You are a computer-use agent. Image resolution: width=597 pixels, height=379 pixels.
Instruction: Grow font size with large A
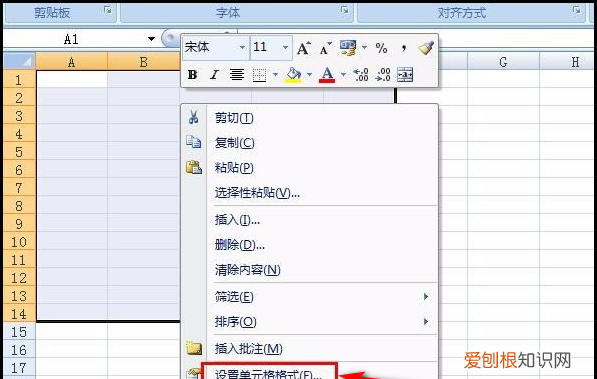(x=303, y=48)
